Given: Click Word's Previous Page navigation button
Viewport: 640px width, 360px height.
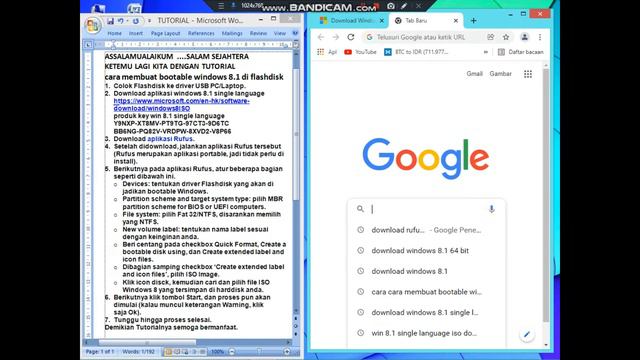Looking at the screenshot, I should point(296,318).
